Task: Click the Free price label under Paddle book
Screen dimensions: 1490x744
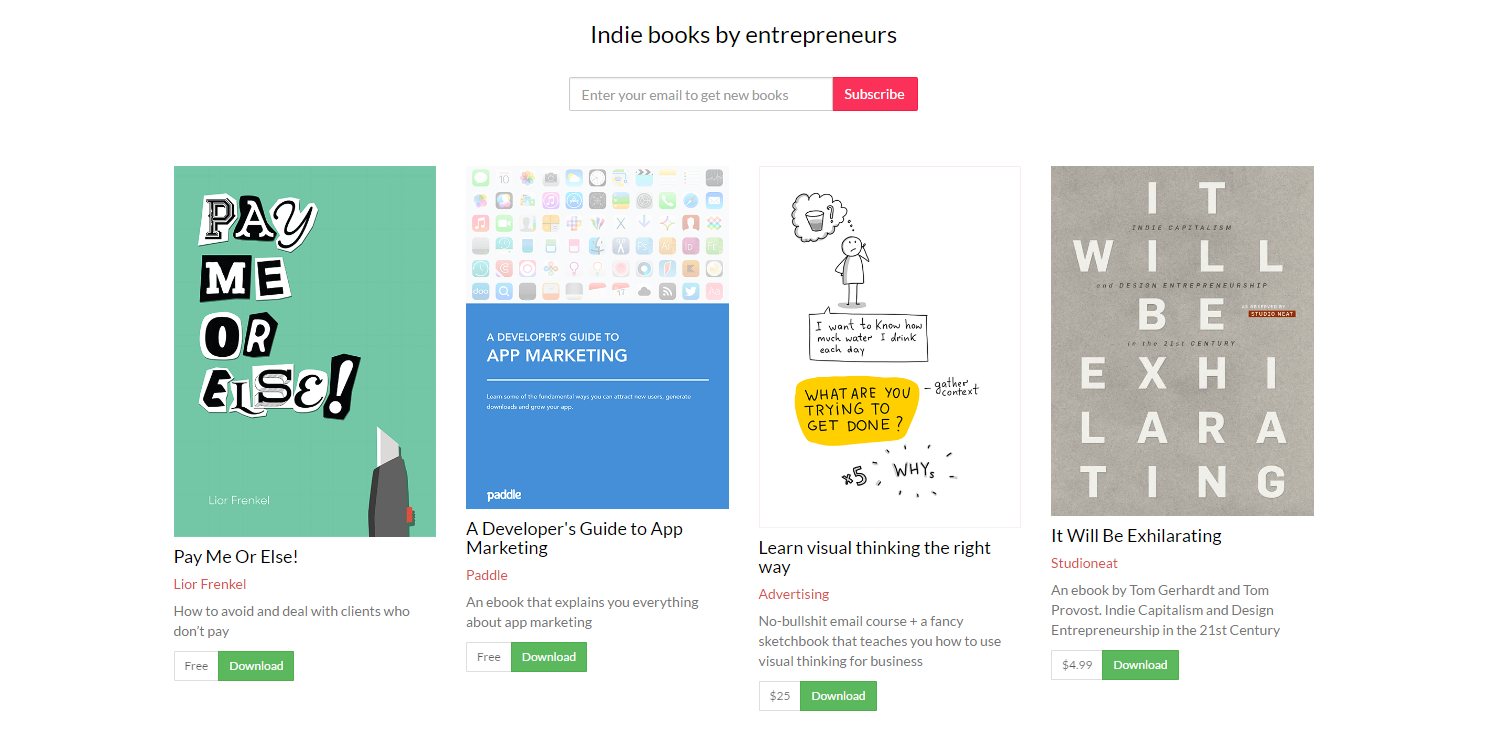Action: coord(489,657)
